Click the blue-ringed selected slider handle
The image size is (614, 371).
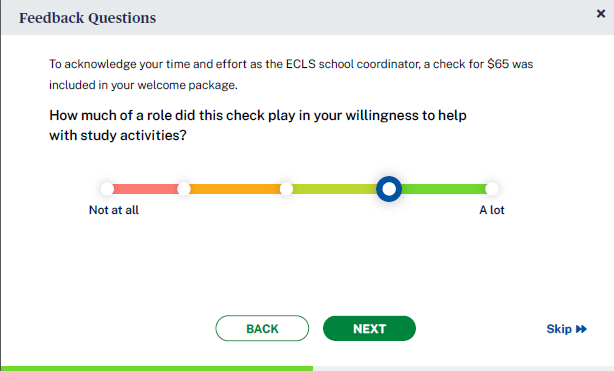pos(389,189)
